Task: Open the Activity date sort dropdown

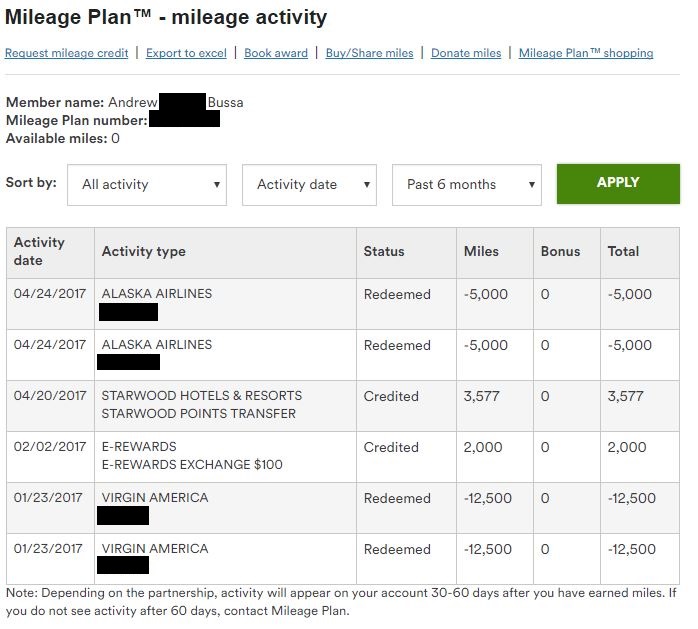Action: point(309,185)
